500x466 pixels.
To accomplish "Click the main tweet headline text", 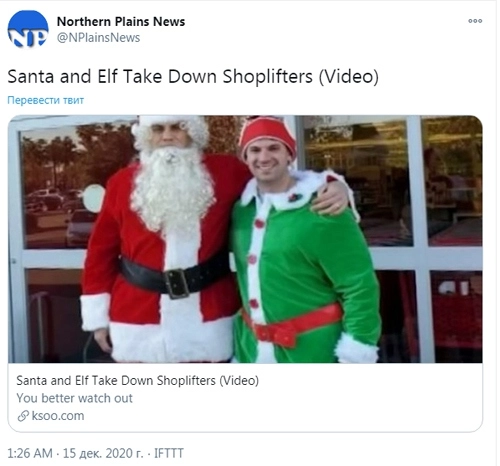I will [x=193, y=76].
